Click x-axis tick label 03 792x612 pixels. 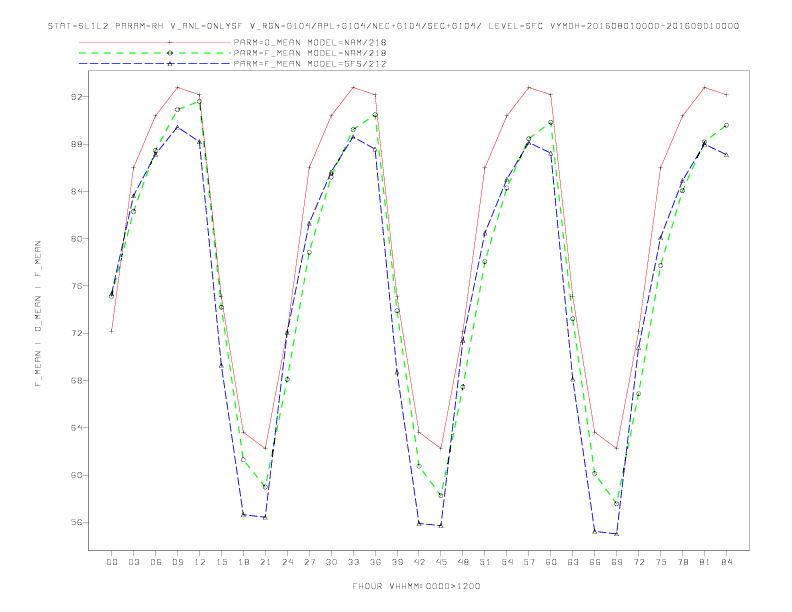[x=133, y=562]
